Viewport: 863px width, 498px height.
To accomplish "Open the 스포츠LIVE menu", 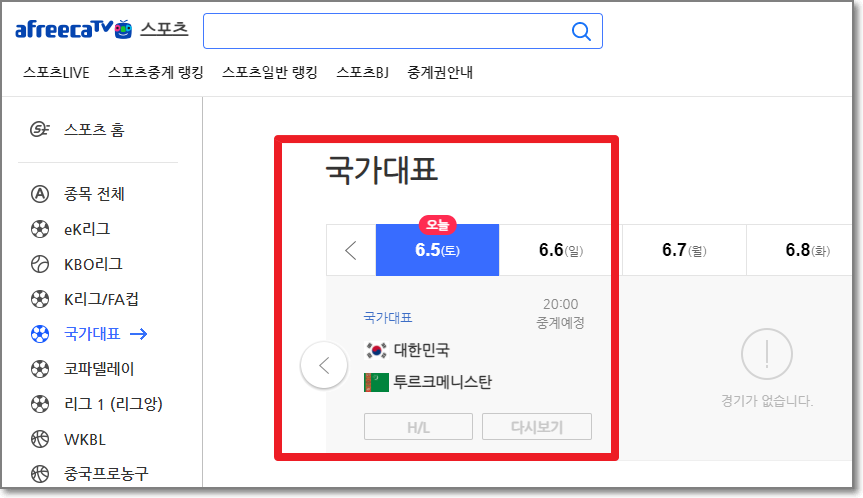I will [56, 73].
